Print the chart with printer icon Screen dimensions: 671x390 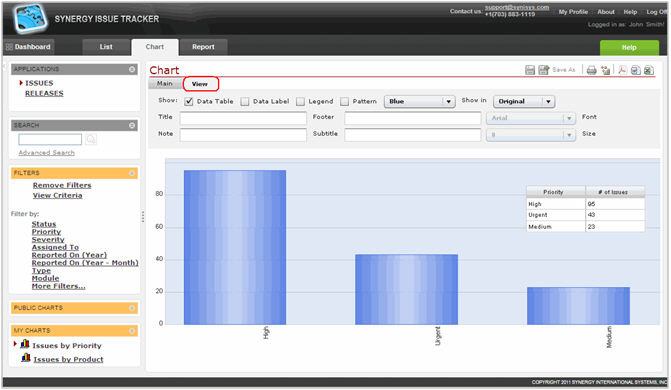(591, 70)
